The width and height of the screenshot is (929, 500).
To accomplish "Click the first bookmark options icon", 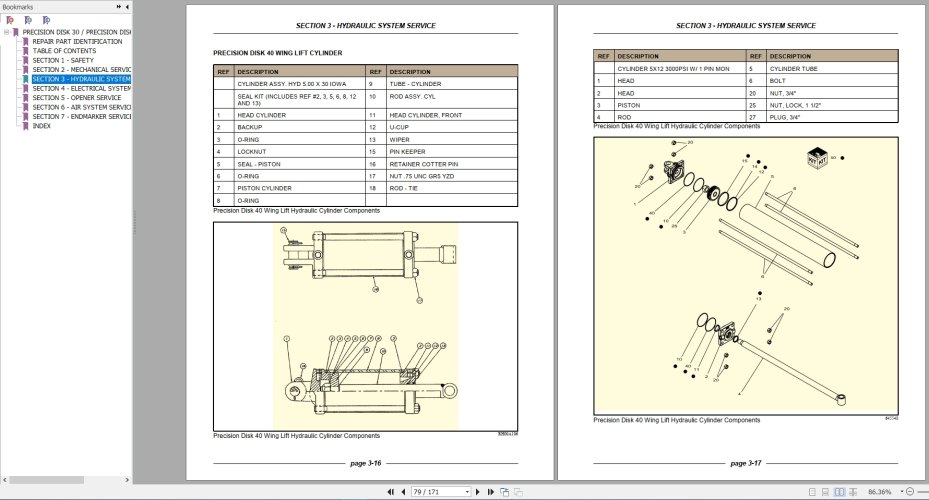I will click(9, 20).
